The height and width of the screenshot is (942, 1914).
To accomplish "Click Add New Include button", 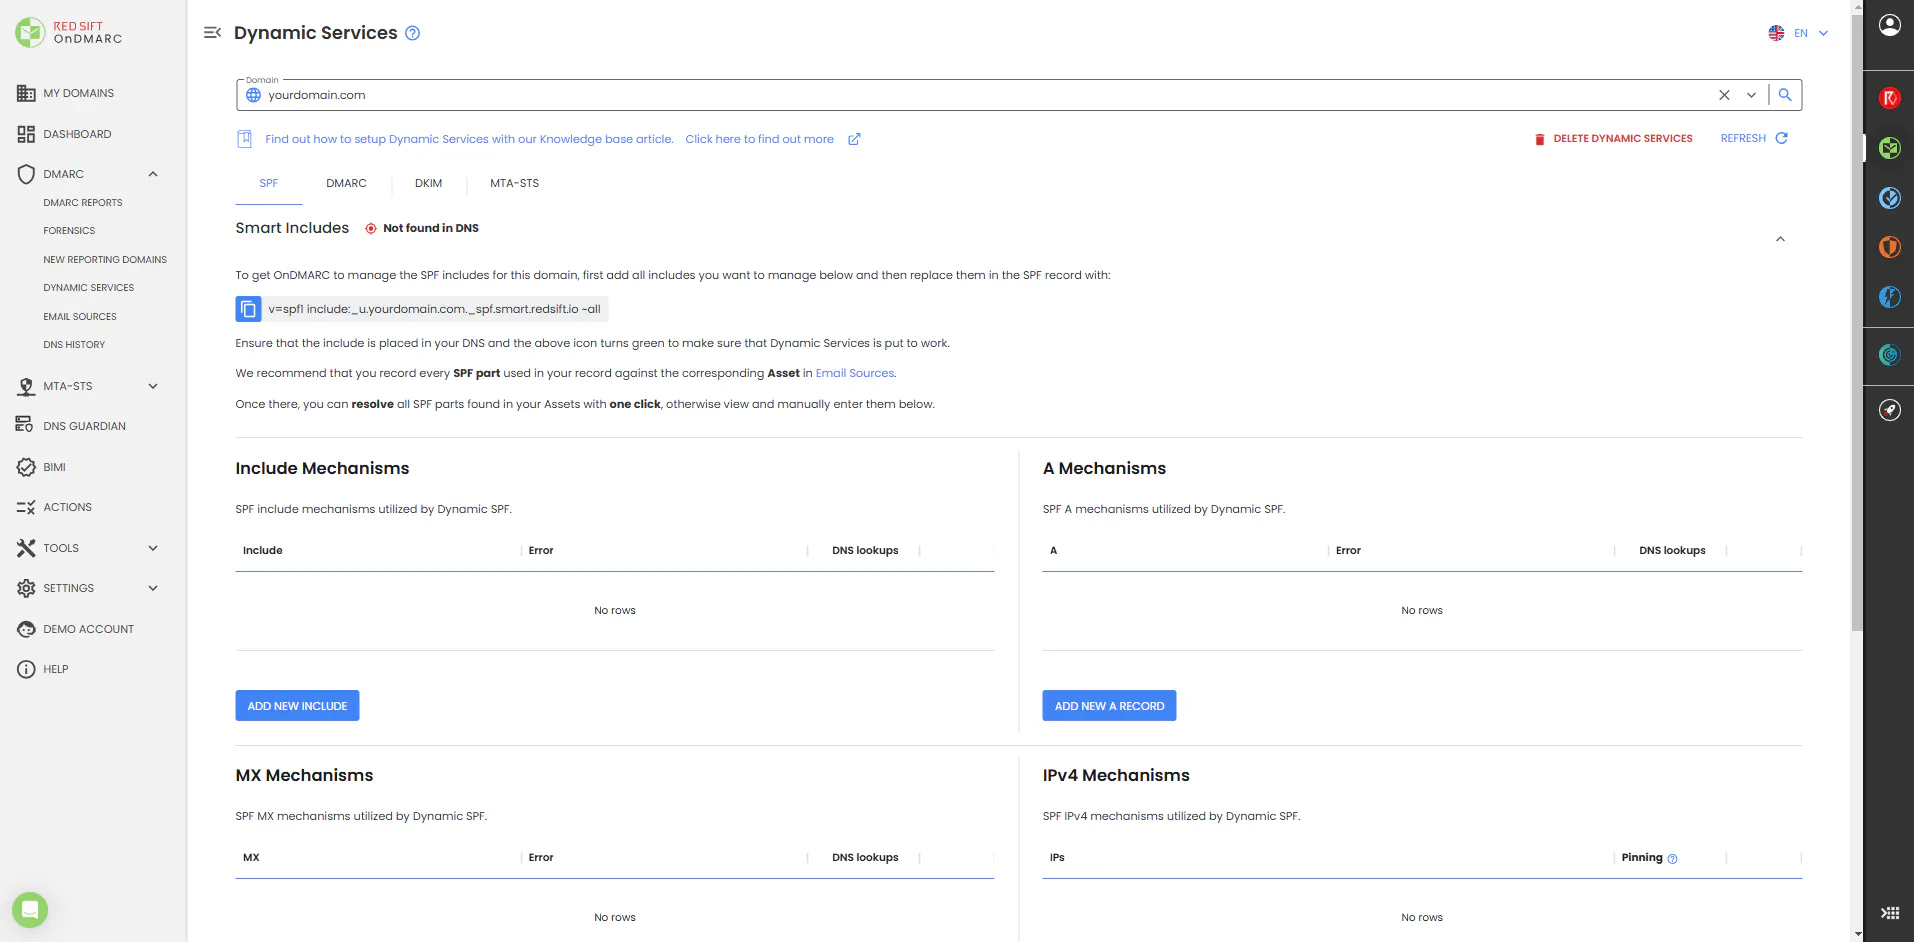I will [x=297, y=706].
